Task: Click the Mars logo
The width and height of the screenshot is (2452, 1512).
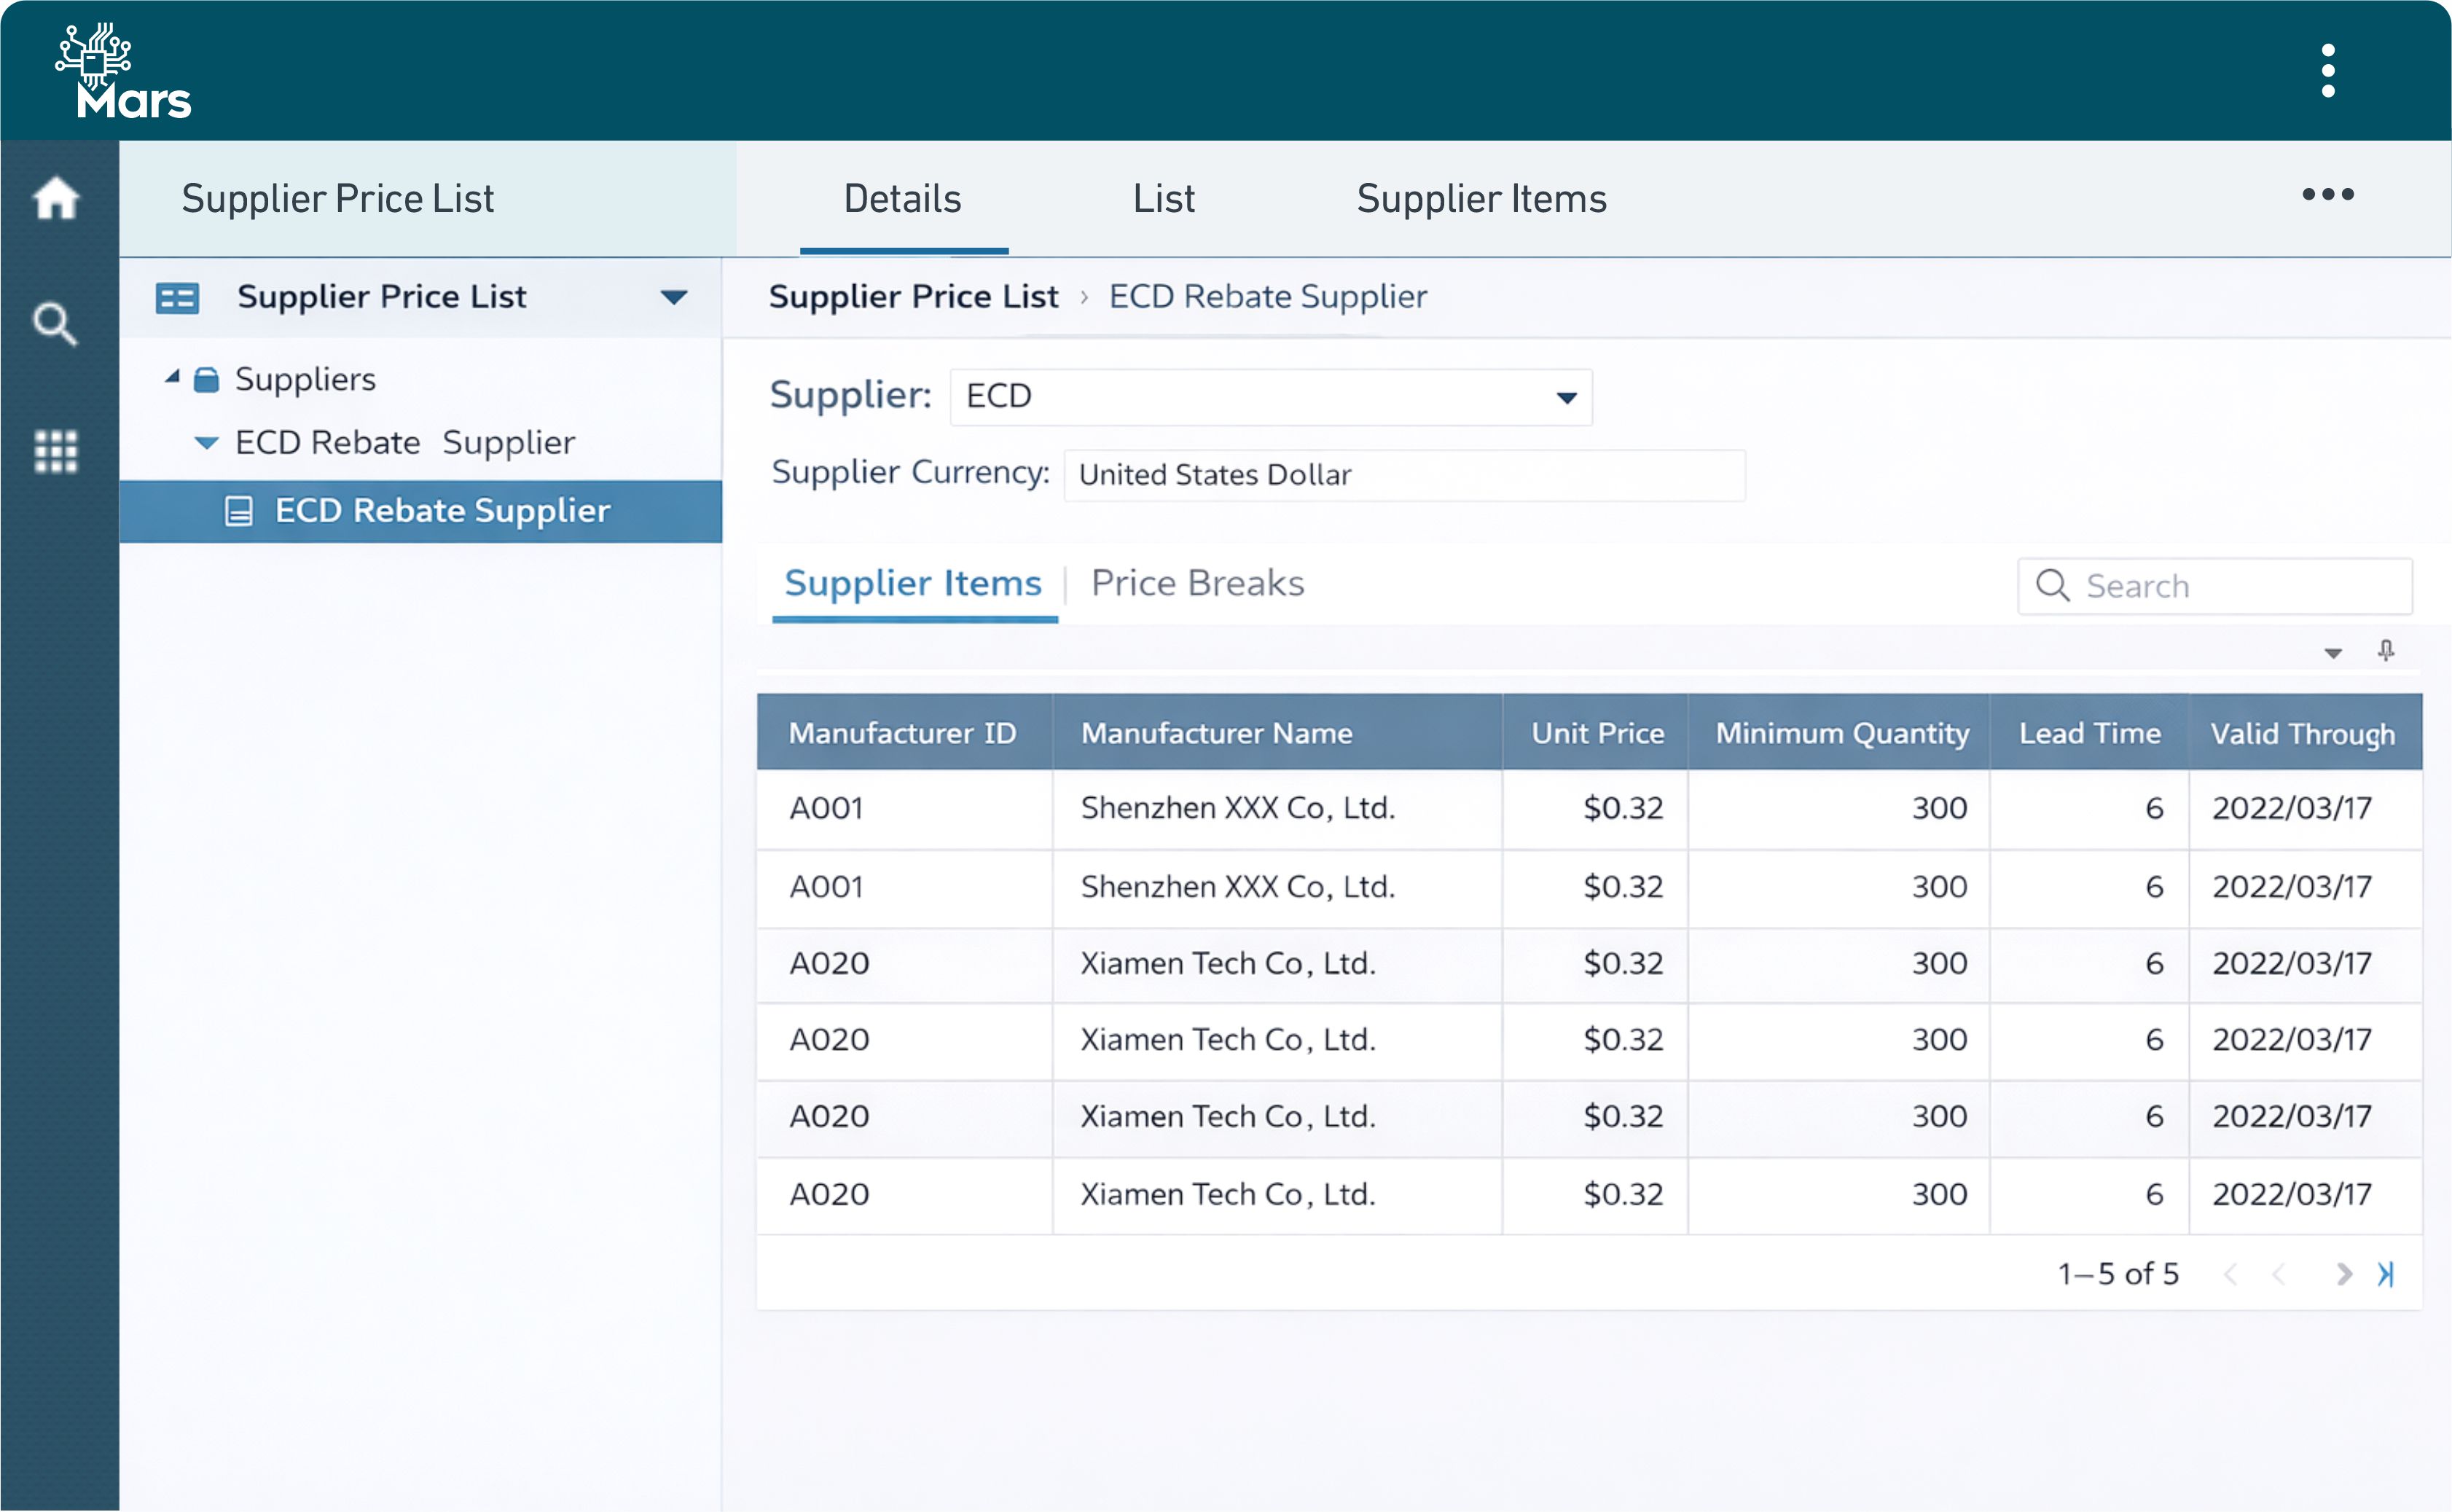Action: click(x=121, y=71)
